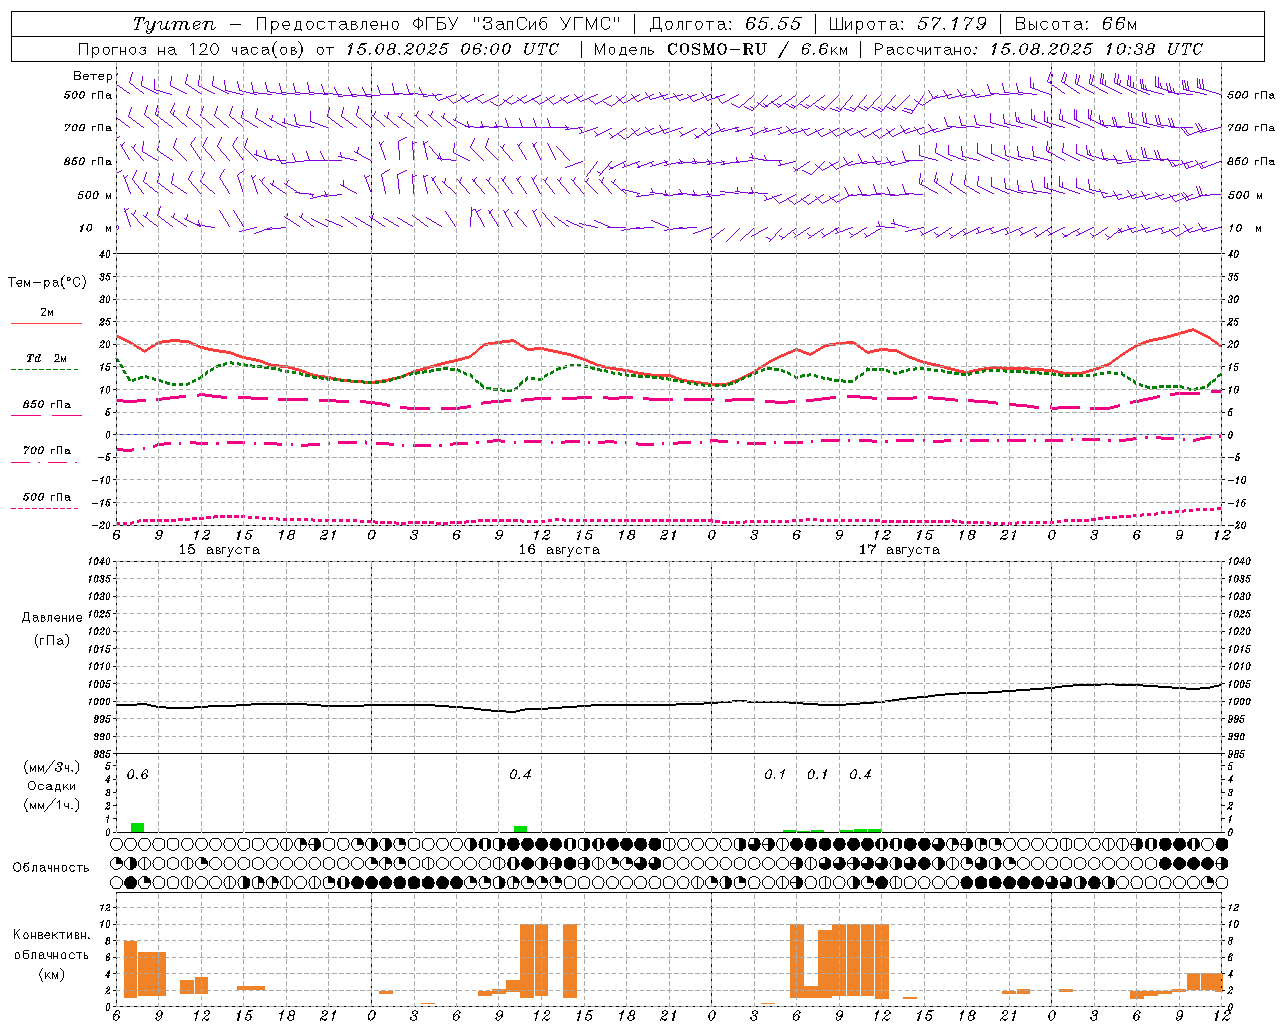
Task: Click the solid red '2м' legend line sample
Action: click(46, 323)
